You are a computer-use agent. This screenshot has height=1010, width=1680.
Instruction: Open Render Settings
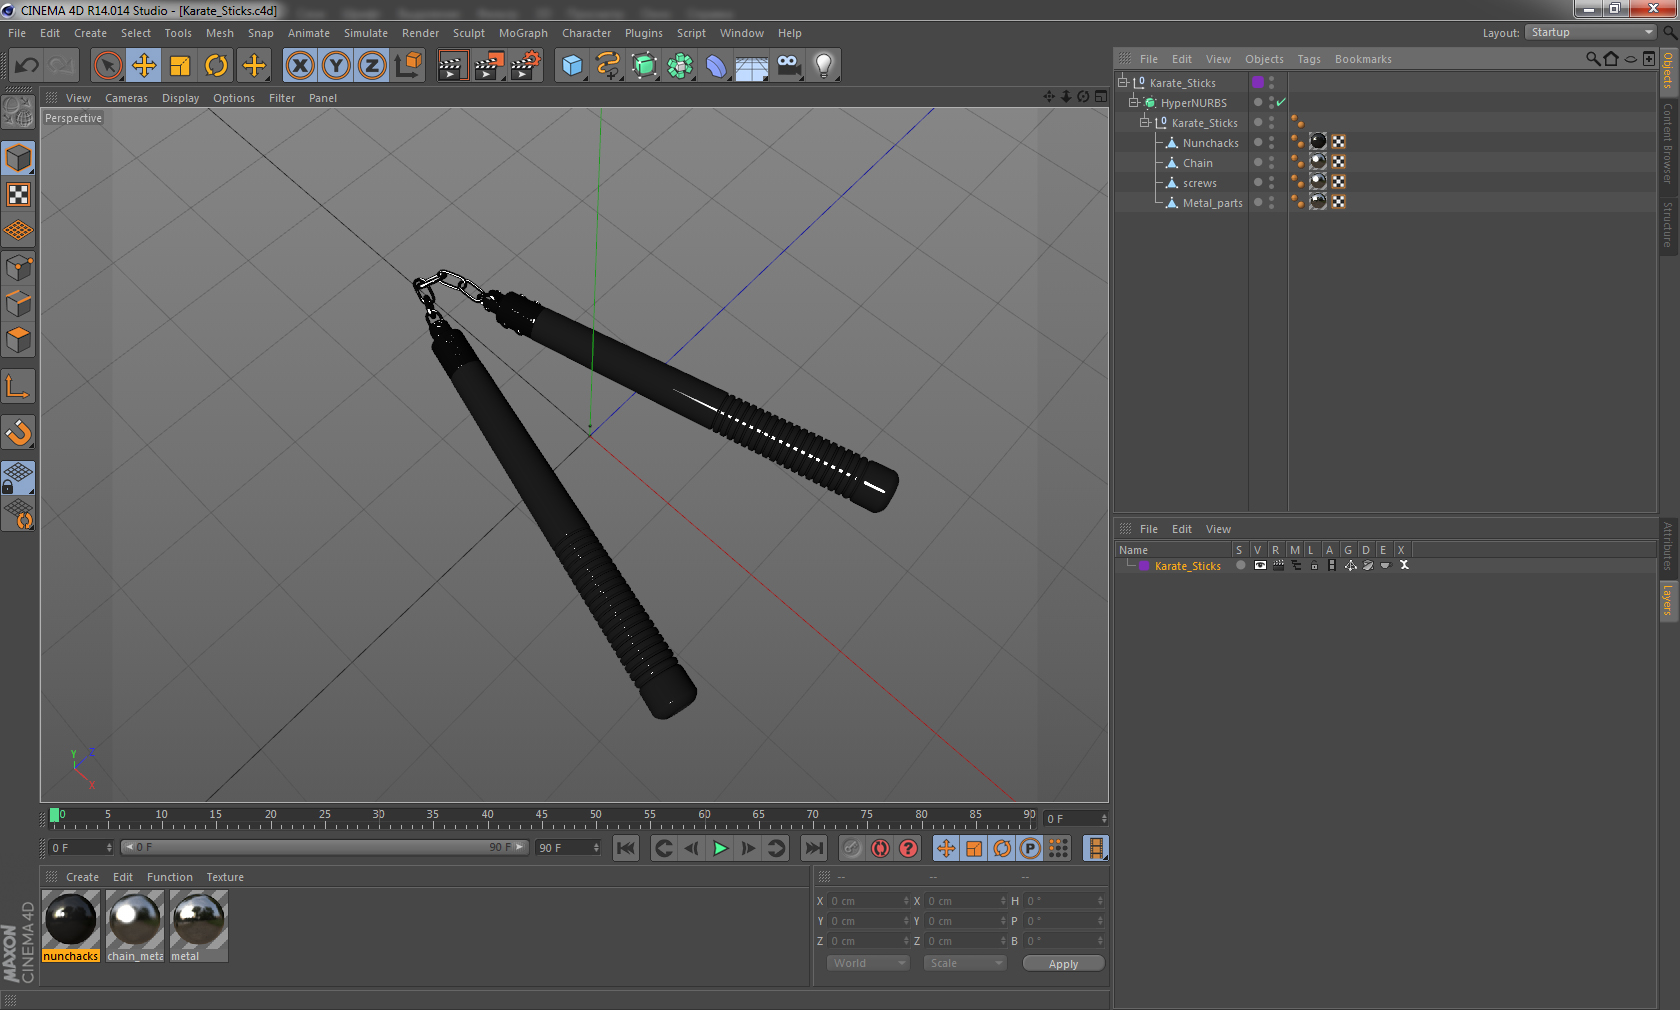pos(526,66)
